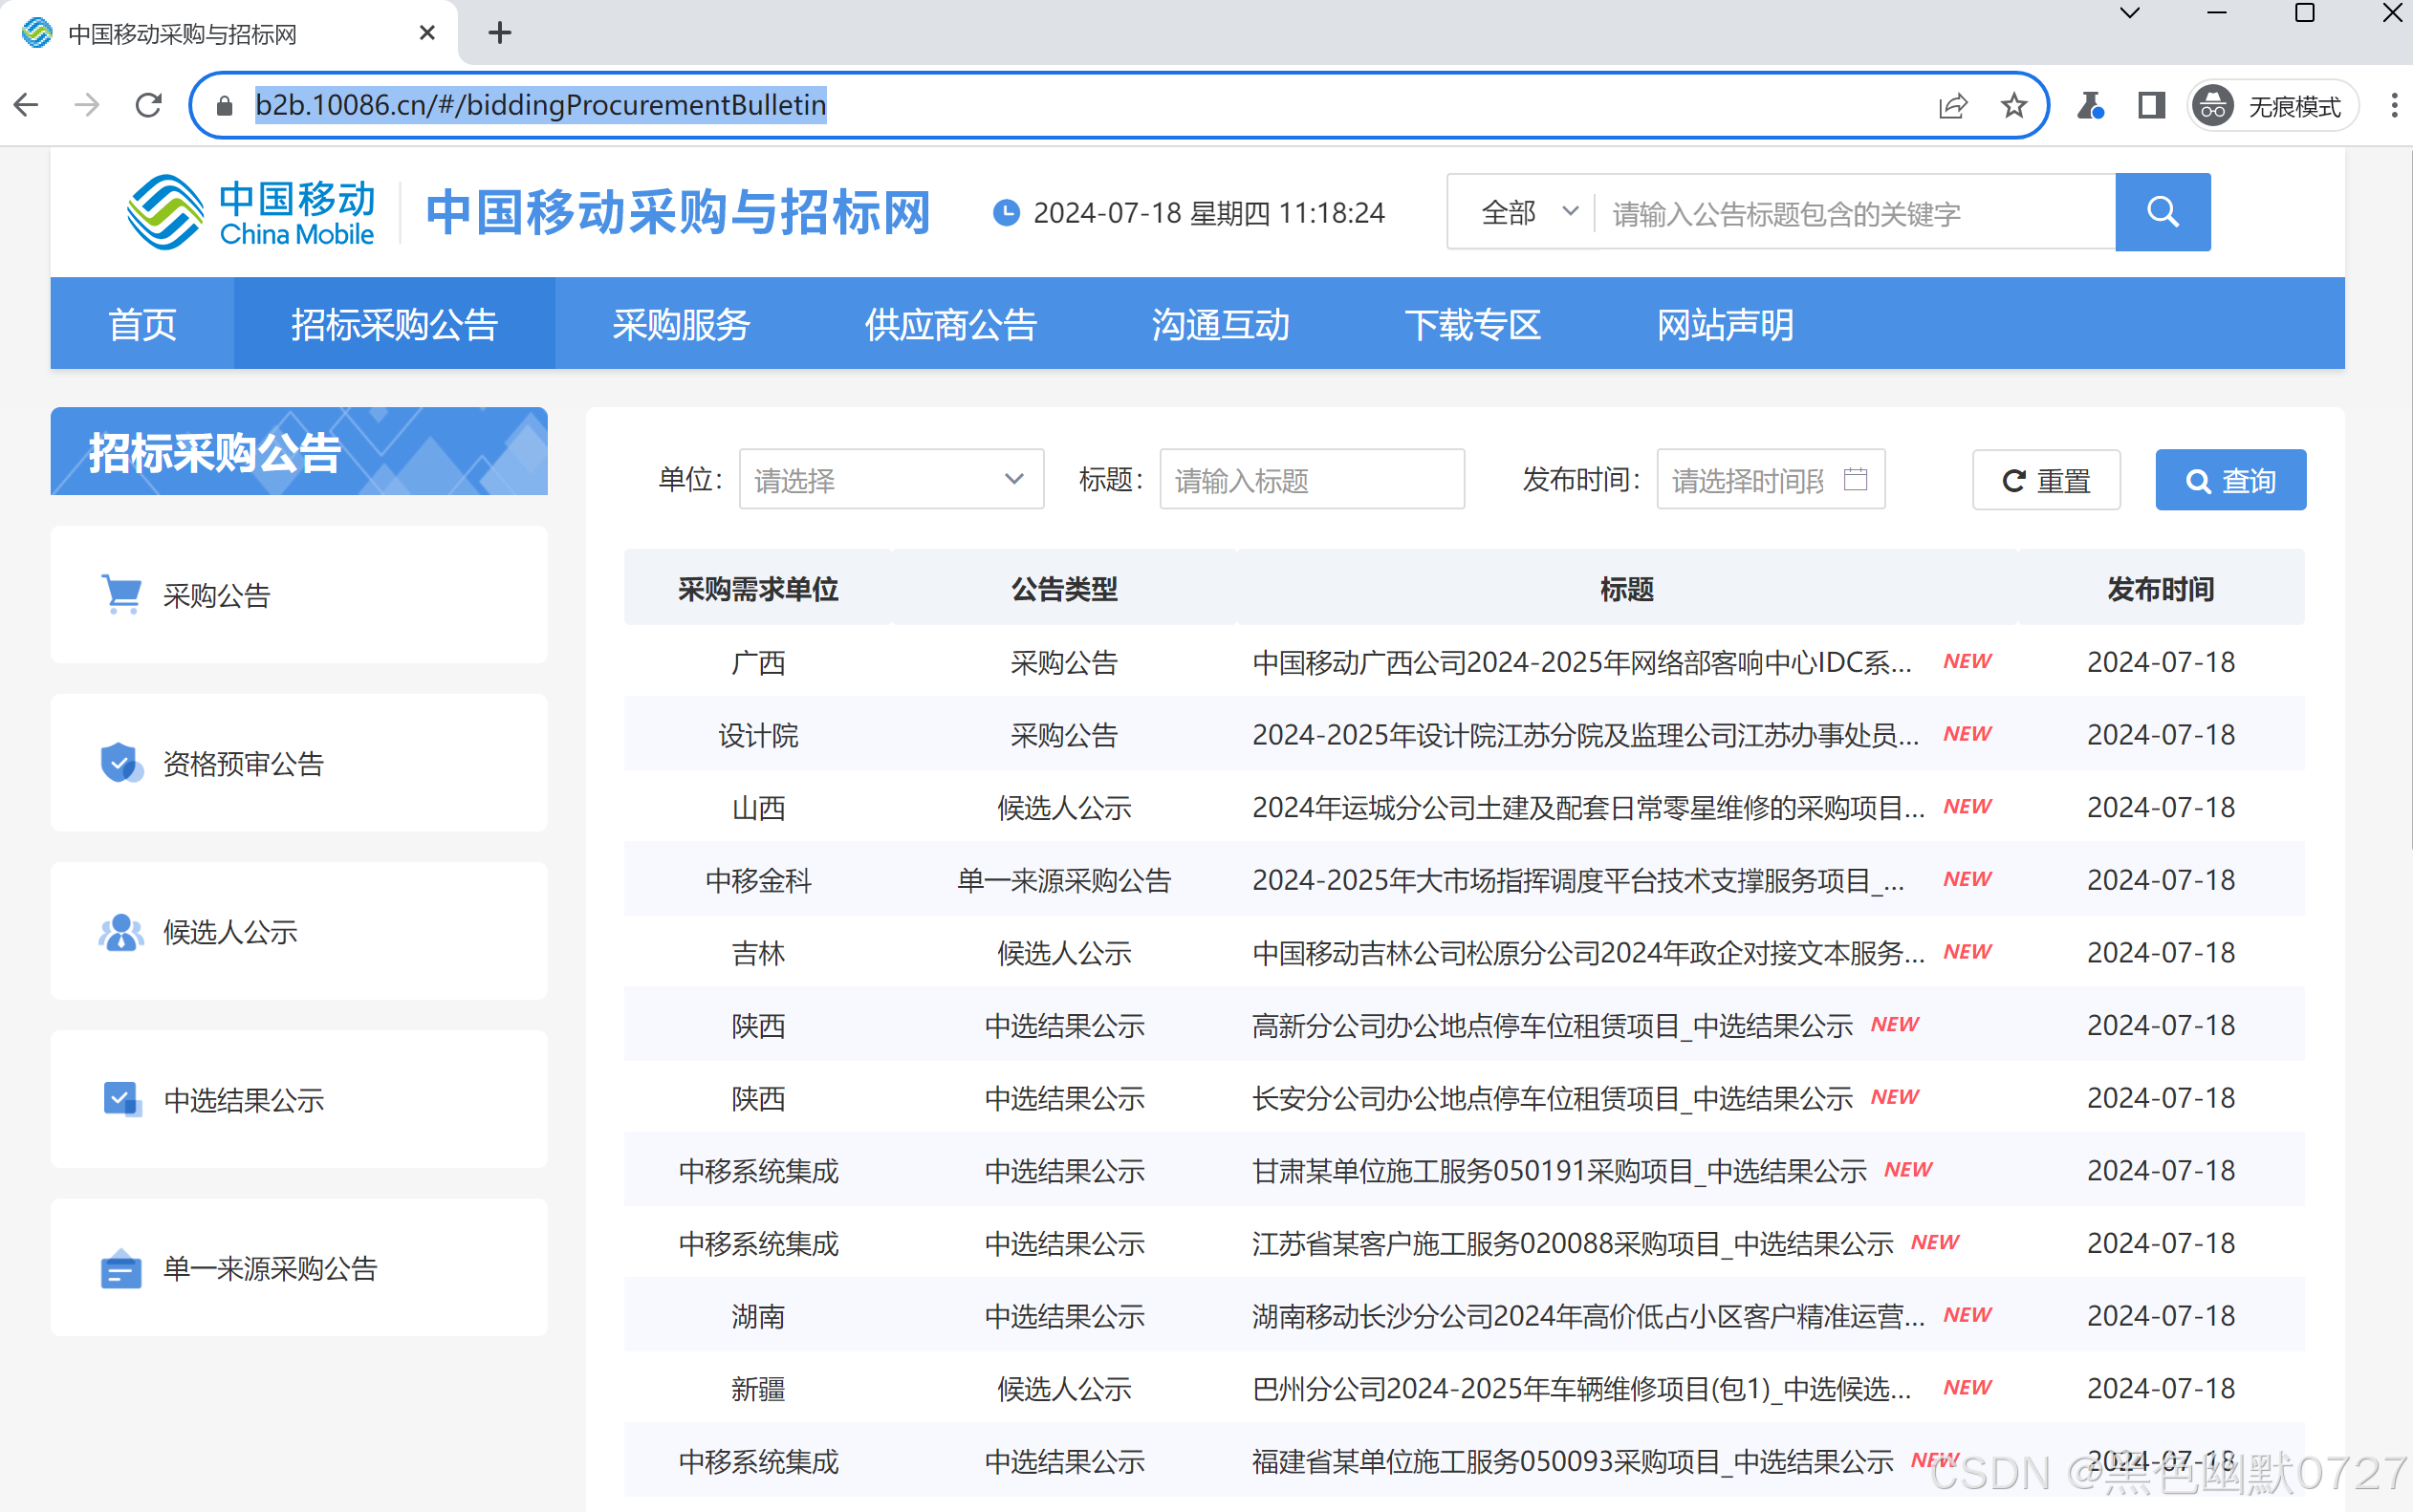Screen dimensions: 2413x1512
Task: Open the 单位 请选择 dropdown
Action: pyautogui.click(x=890, y=480)
